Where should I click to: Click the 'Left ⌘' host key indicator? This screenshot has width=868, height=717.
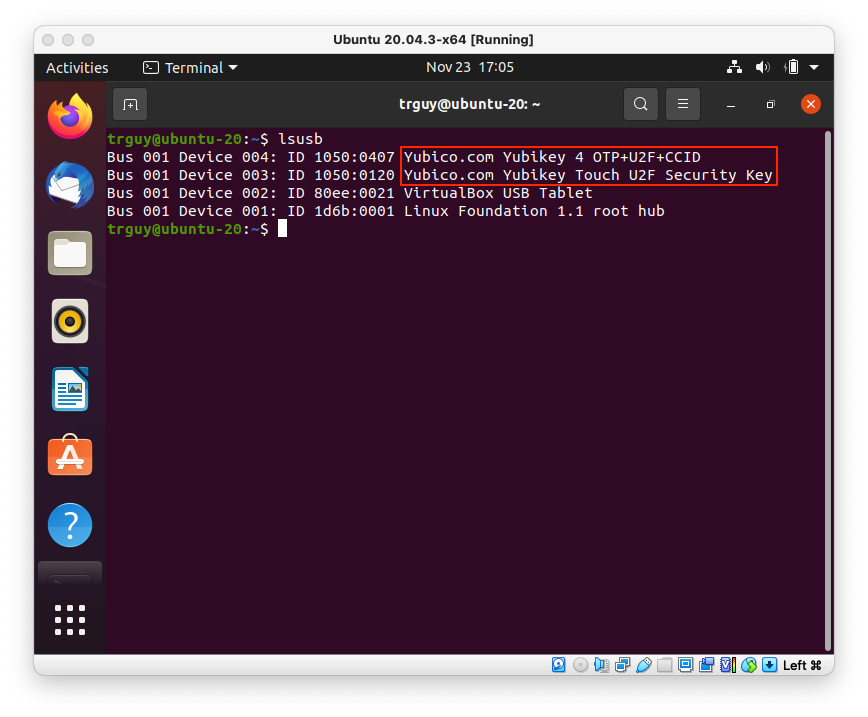click(x=802, y=666)
